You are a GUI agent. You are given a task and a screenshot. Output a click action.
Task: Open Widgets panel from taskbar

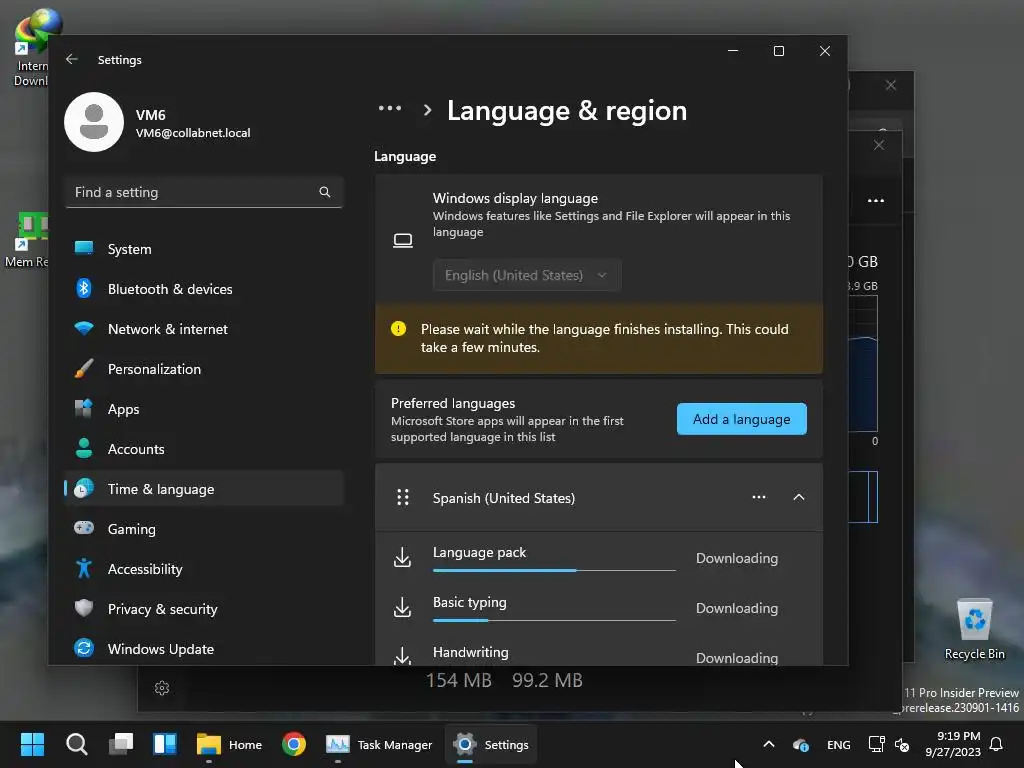click(x=165, y=744)
